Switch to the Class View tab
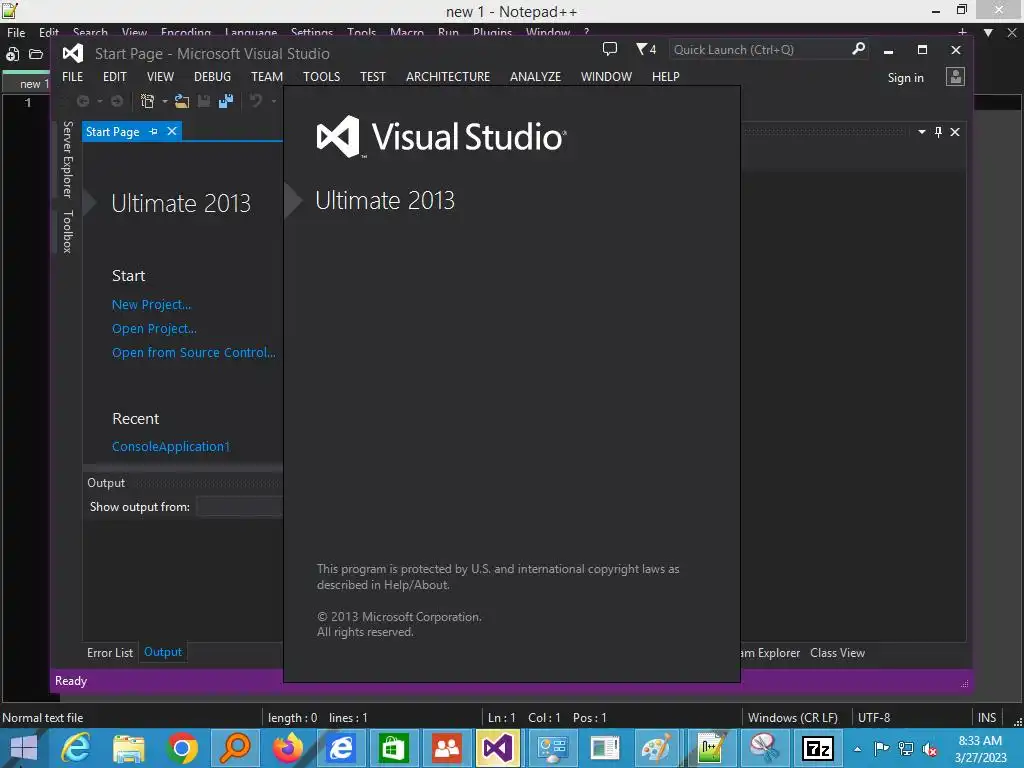 (837, 652)
